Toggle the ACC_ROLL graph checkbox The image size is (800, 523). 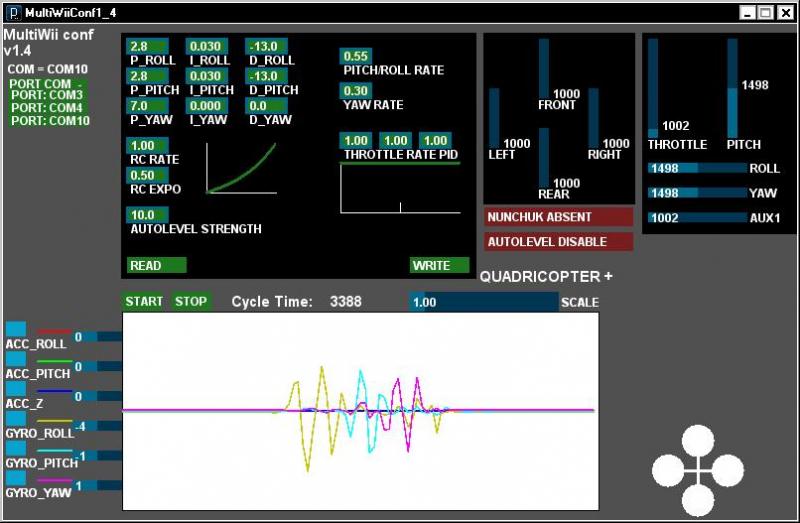[x=16, y=329]
